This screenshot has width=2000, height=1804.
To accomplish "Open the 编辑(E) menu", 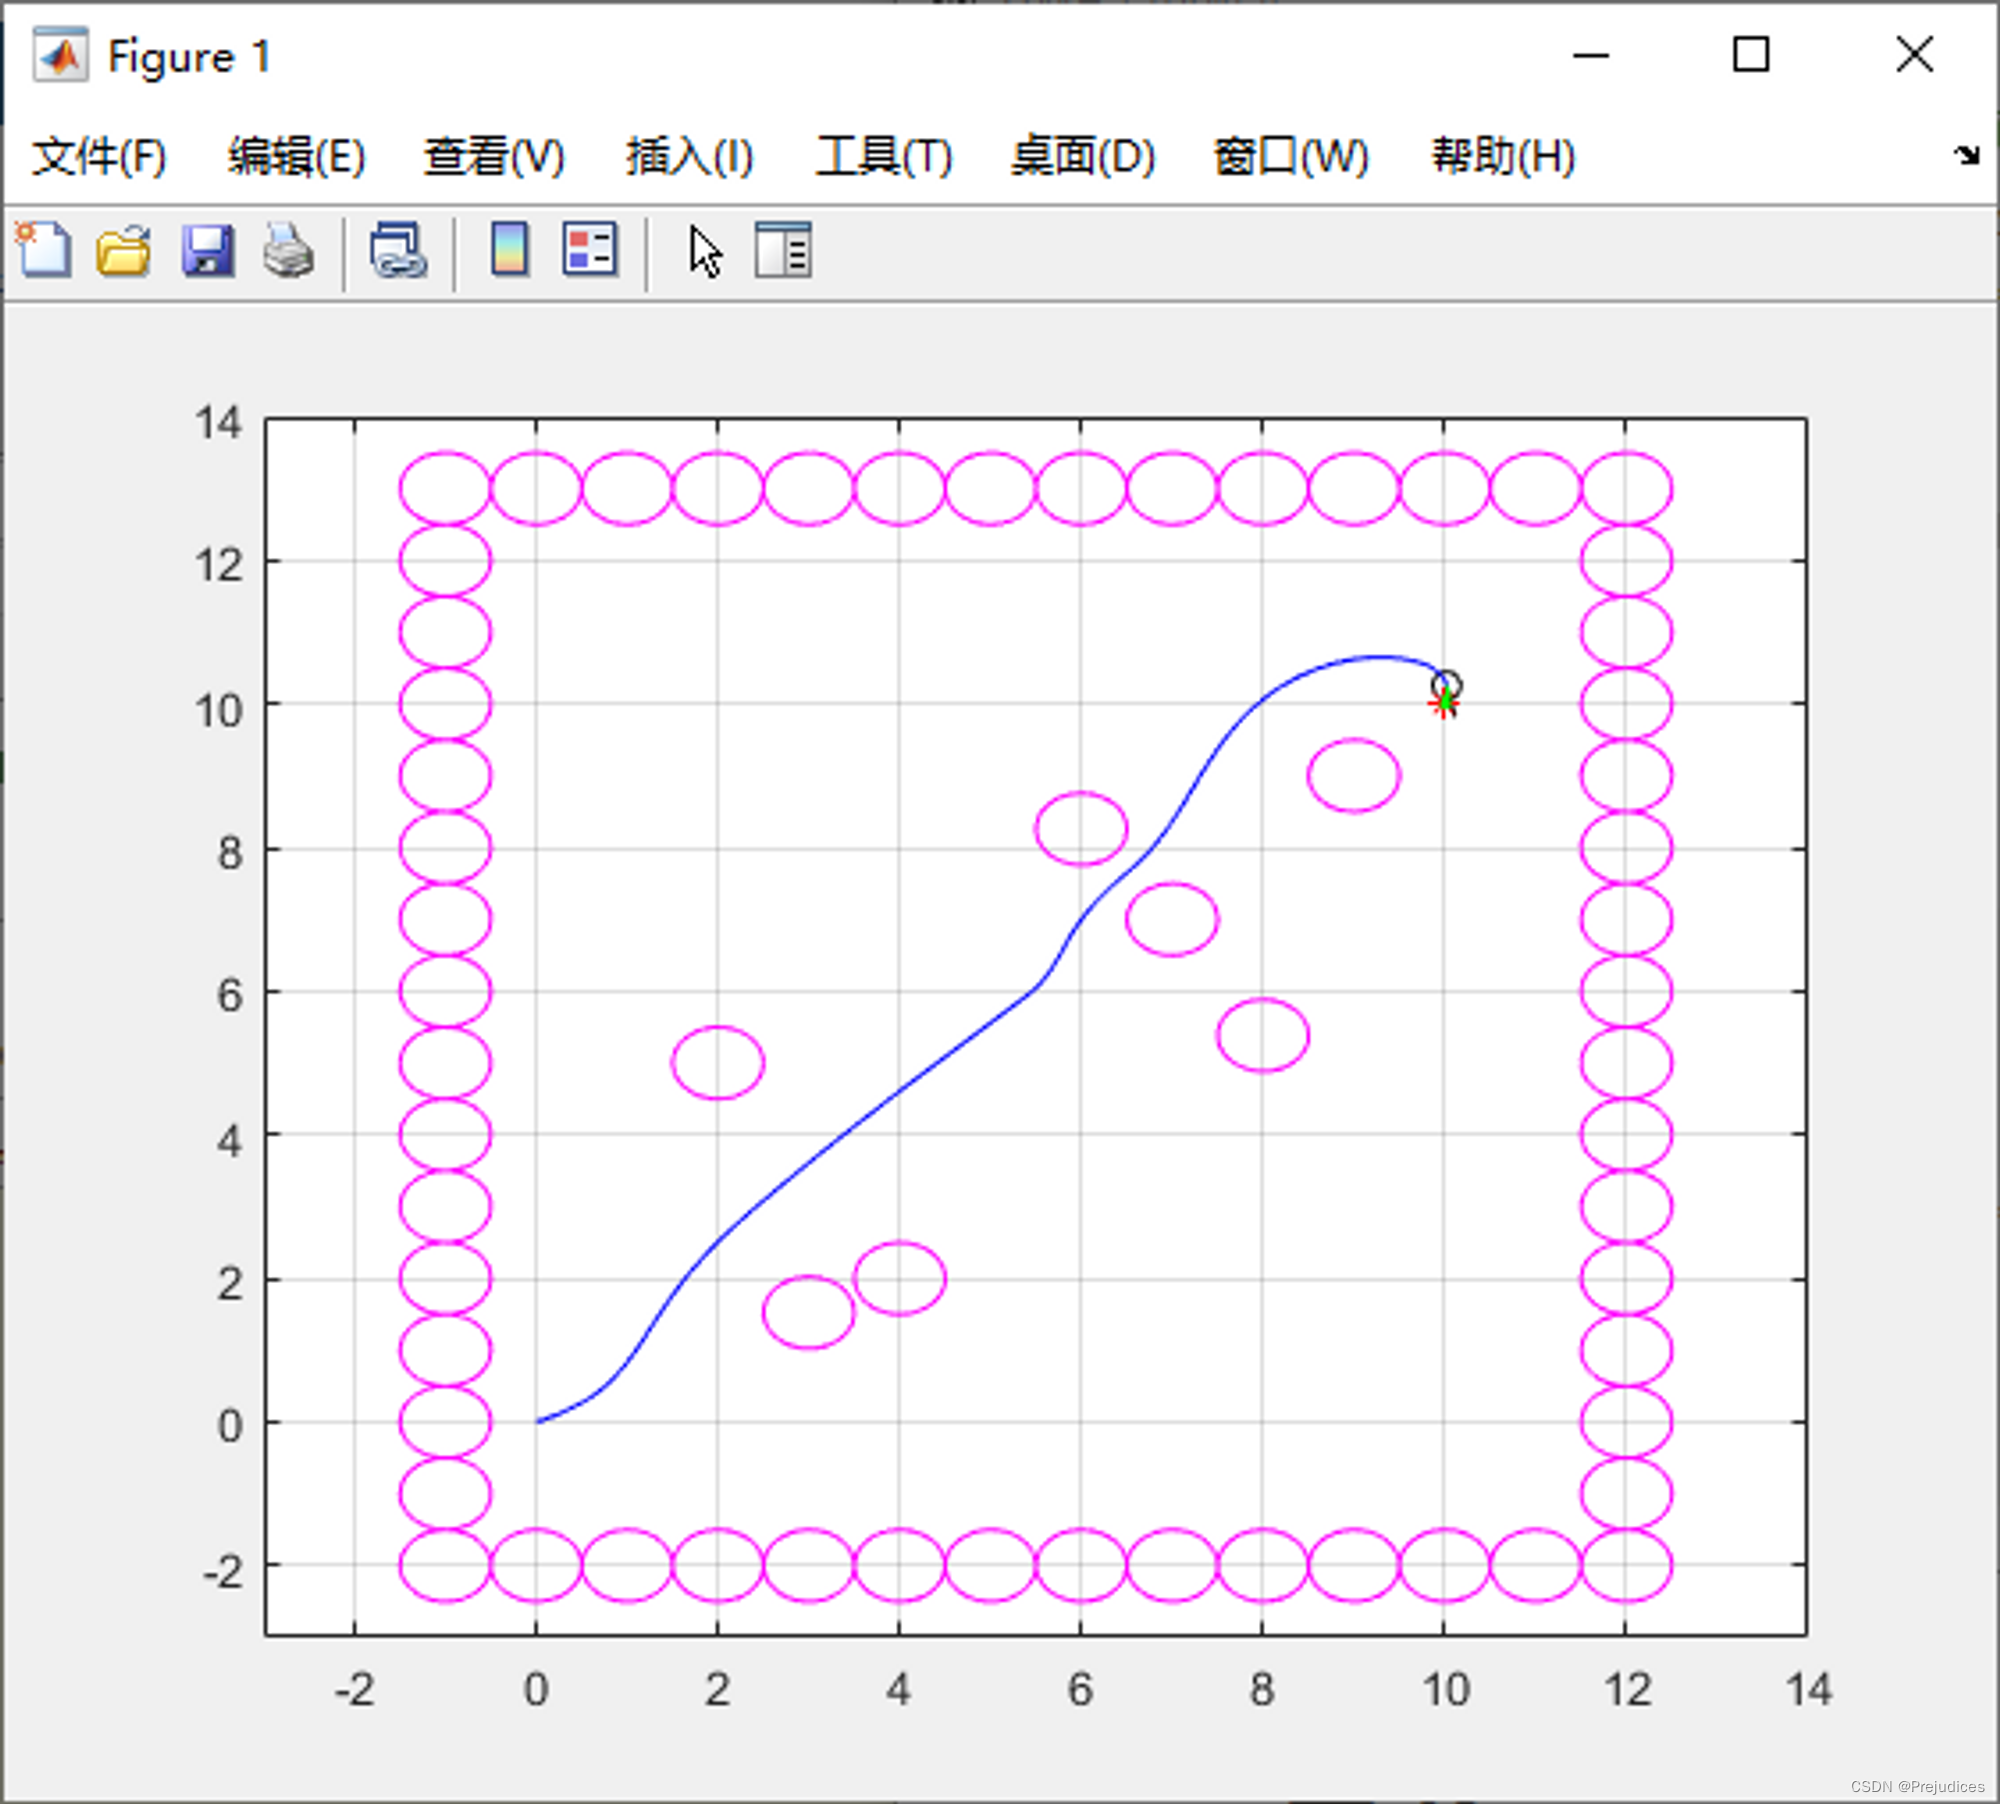I will click(296, 157).
